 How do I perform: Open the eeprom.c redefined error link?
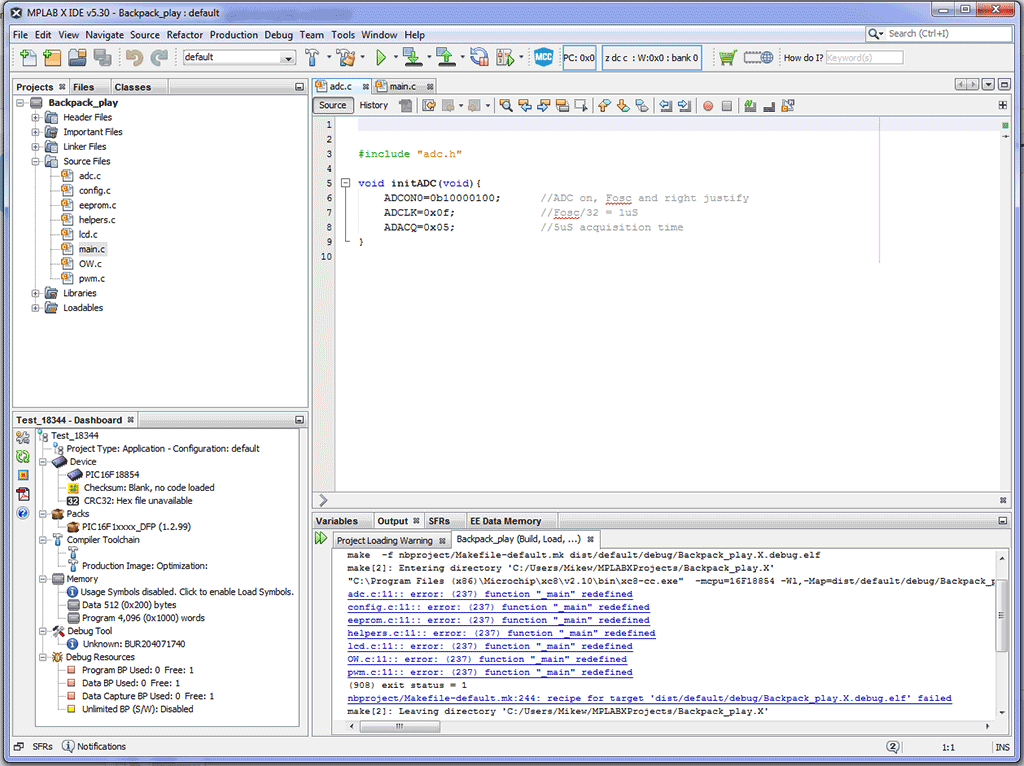pos(498,620)
